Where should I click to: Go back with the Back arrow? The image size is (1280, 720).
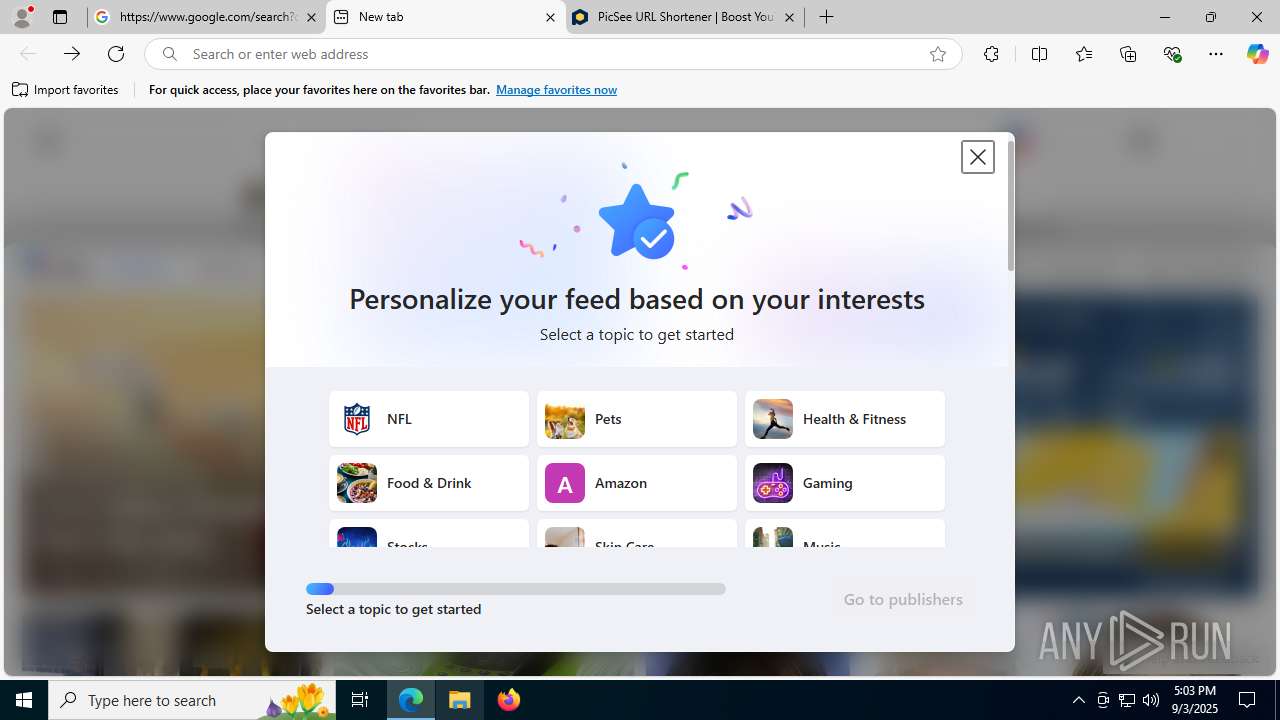click(x=28, y=54)
